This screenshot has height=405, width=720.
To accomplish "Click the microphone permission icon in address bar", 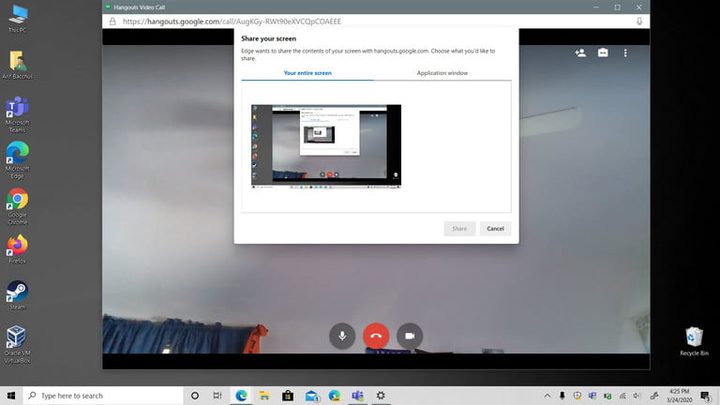I will (x=639, y=22).
